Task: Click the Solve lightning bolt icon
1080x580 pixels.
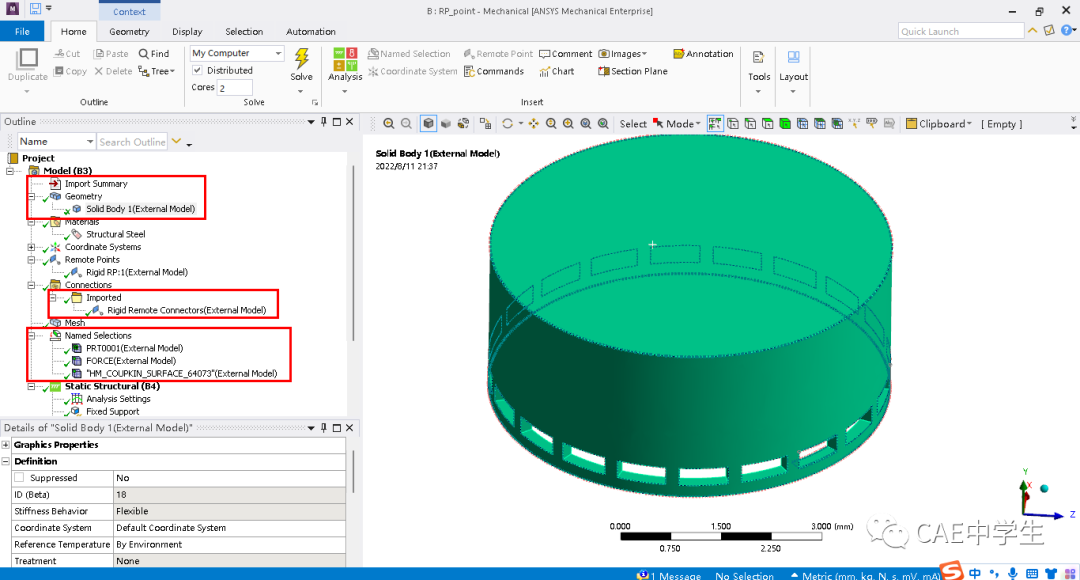Action: pos(302,58)
